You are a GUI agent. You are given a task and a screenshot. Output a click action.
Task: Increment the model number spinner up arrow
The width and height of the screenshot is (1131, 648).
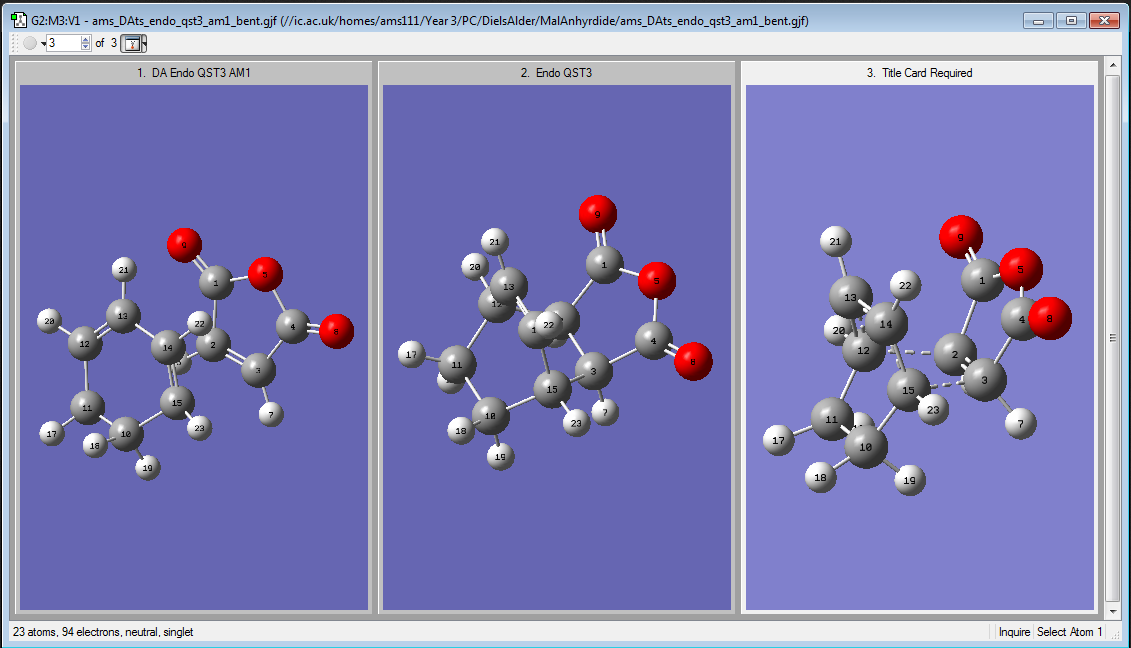[86, 40]
